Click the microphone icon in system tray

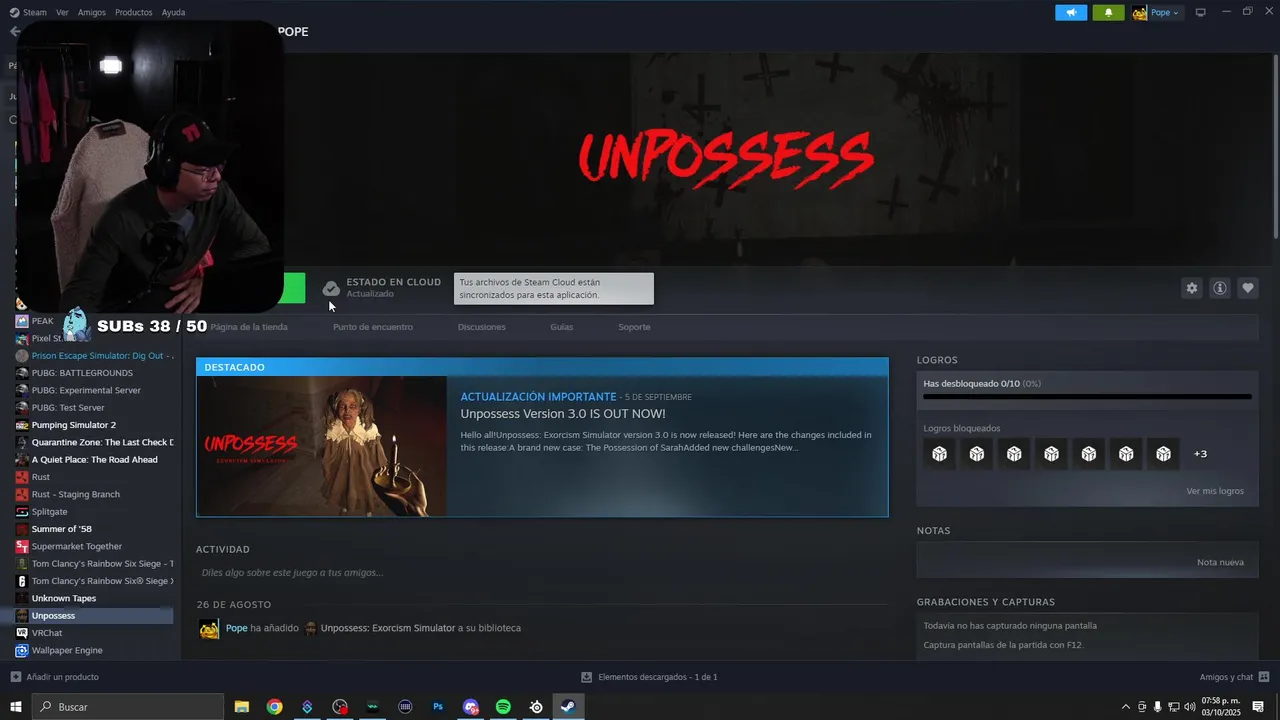point(1157,707)
